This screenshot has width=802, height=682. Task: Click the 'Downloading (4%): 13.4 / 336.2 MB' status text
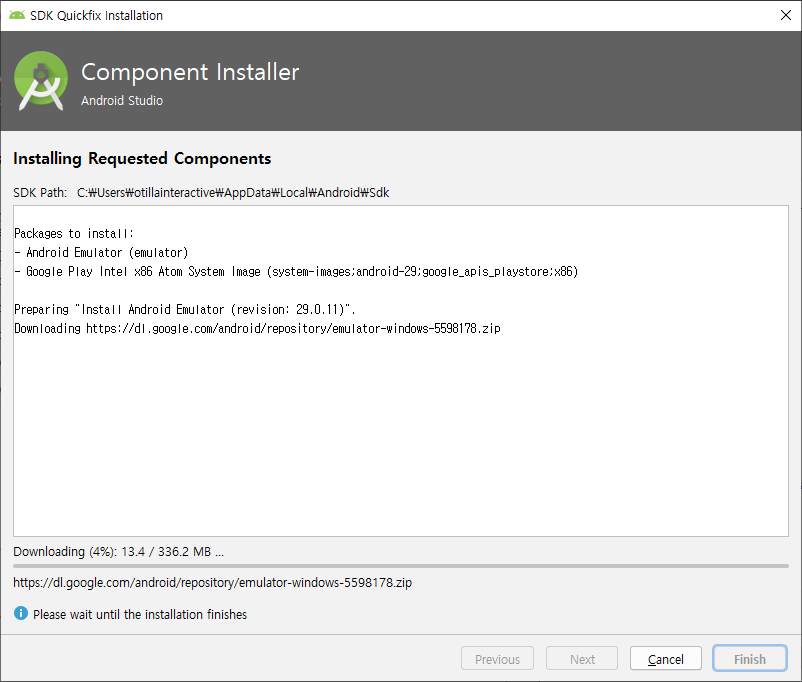(119, 552)
